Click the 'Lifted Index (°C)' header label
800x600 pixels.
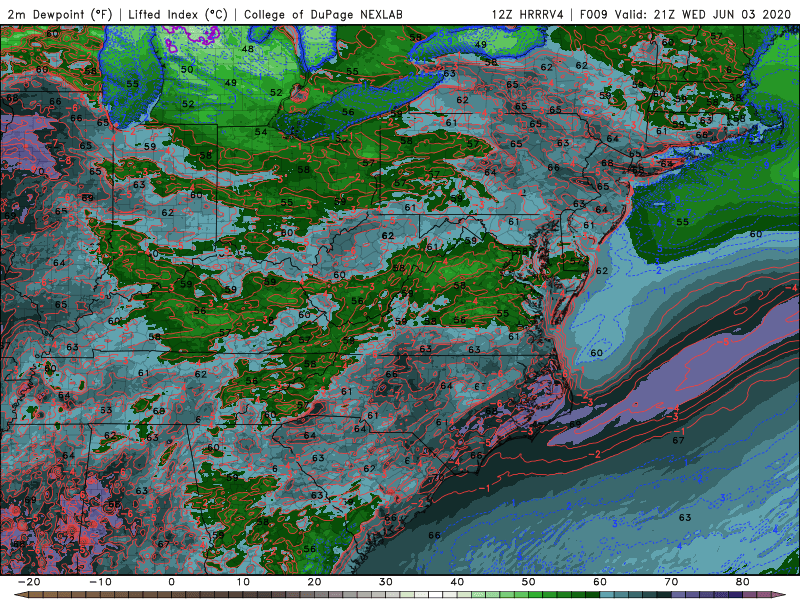pyautogui.click(x=178, y=14)
